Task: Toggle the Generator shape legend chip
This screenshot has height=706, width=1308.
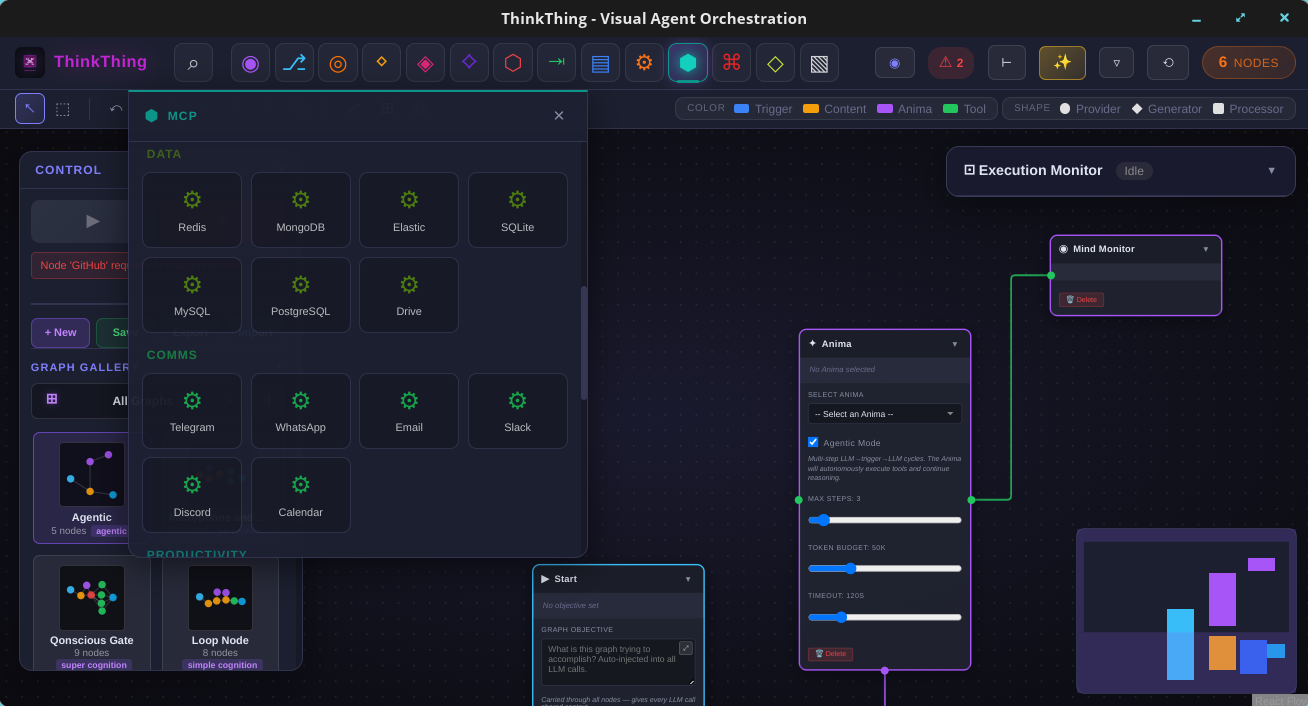Action: coord(1167,108)
